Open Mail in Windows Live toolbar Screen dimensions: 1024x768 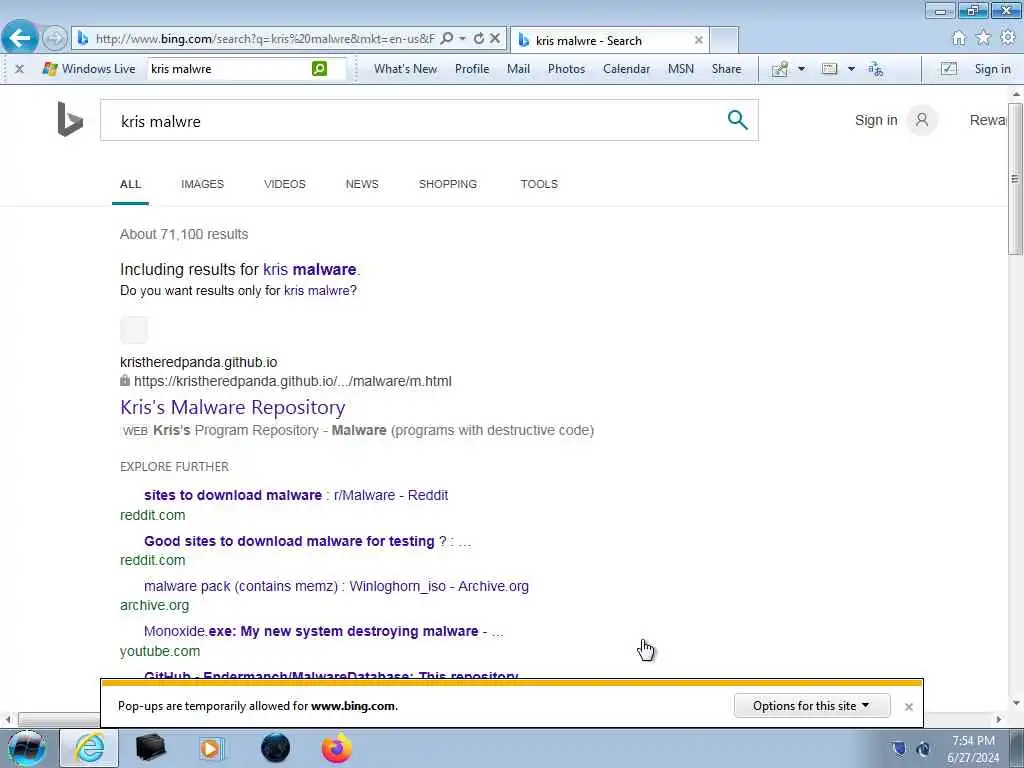point(519,69)
